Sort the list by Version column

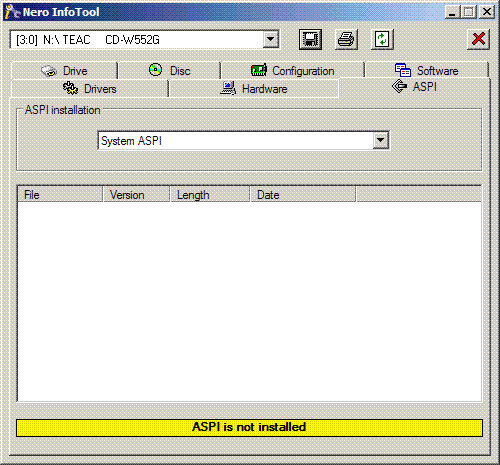click(137, 195)
